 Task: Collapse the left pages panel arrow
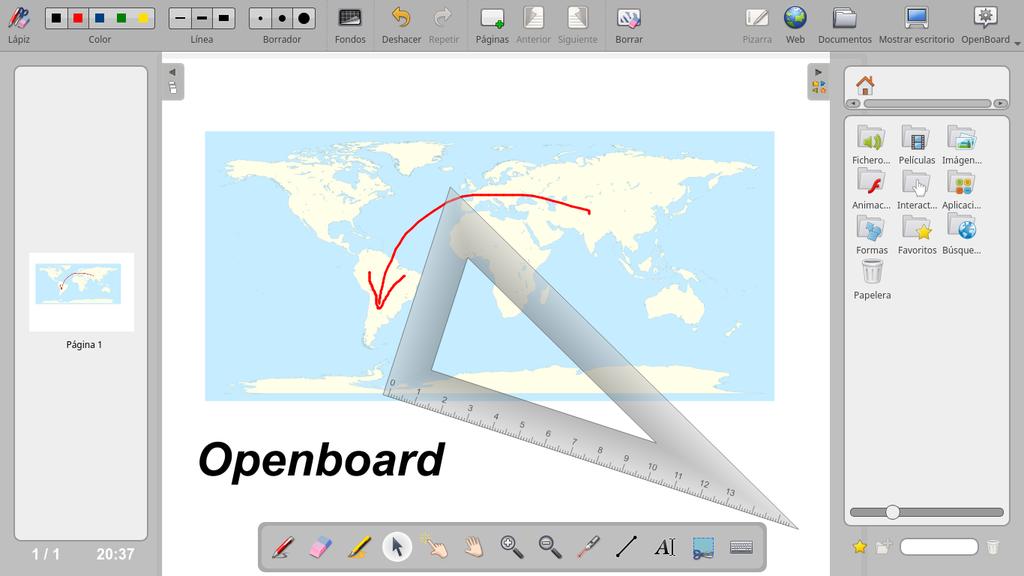click(172, 72)
